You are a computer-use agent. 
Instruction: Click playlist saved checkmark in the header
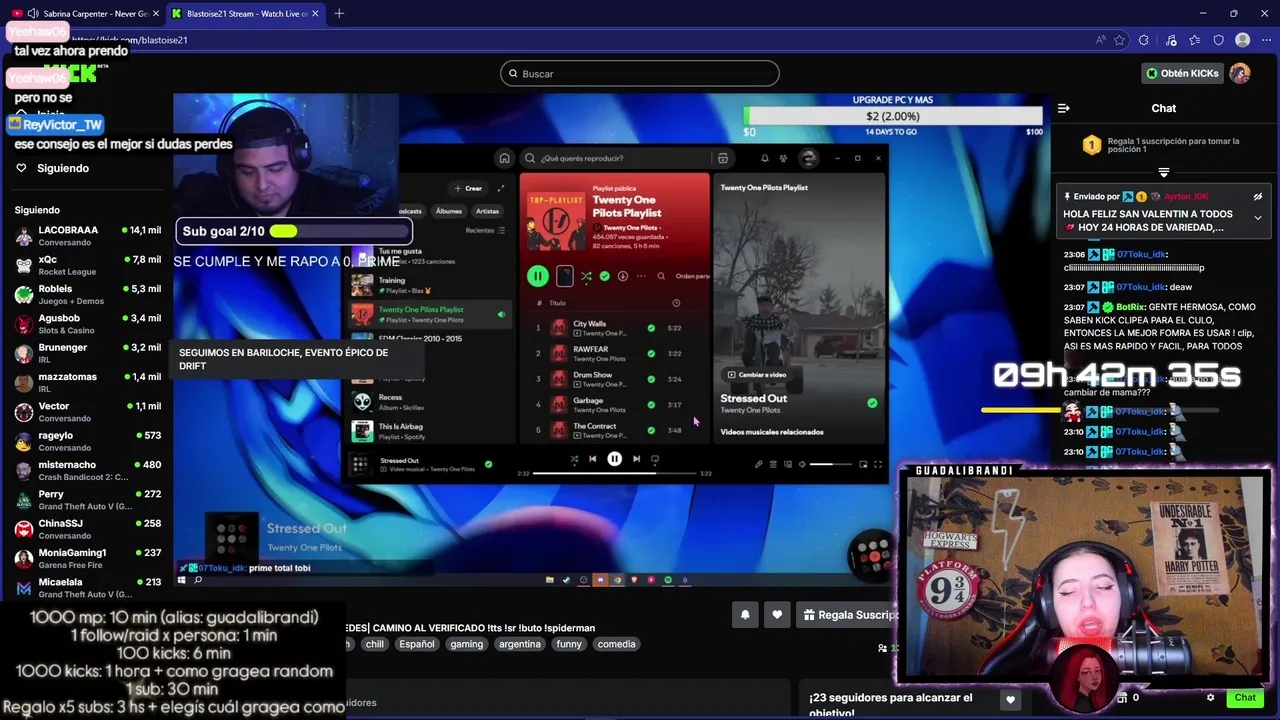click(x=604, y=276)
